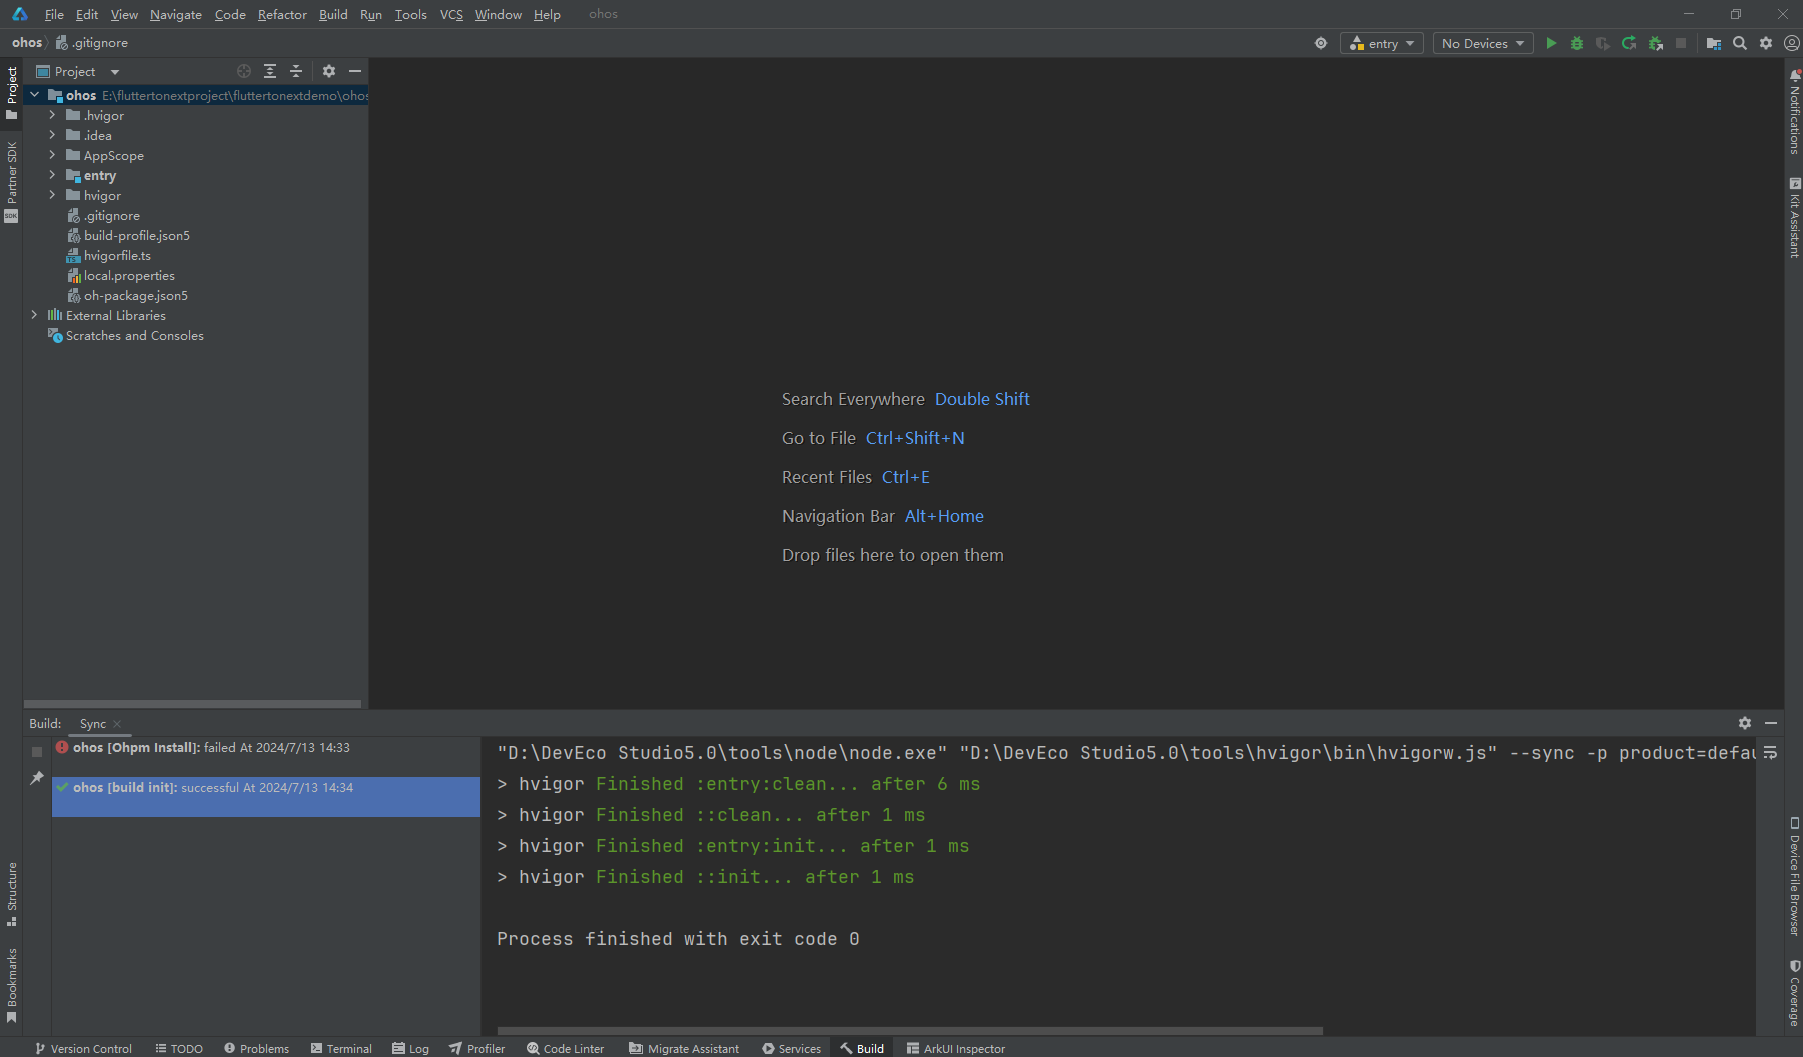This screenshot has height=1057, width=1803.
Task: Open the entry run configuration dropdown
Action: [1382, 43]
